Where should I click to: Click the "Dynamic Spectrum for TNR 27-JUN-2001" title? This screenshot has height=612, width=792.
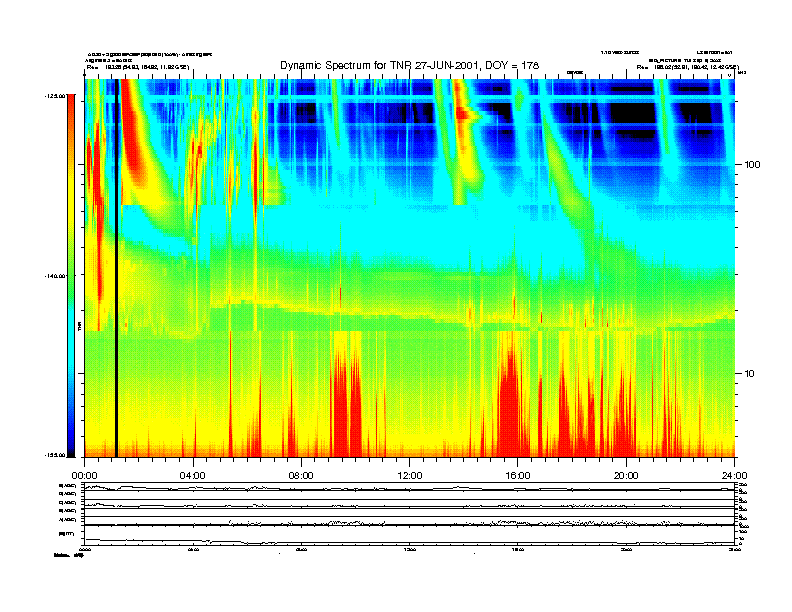coord(409,65)
